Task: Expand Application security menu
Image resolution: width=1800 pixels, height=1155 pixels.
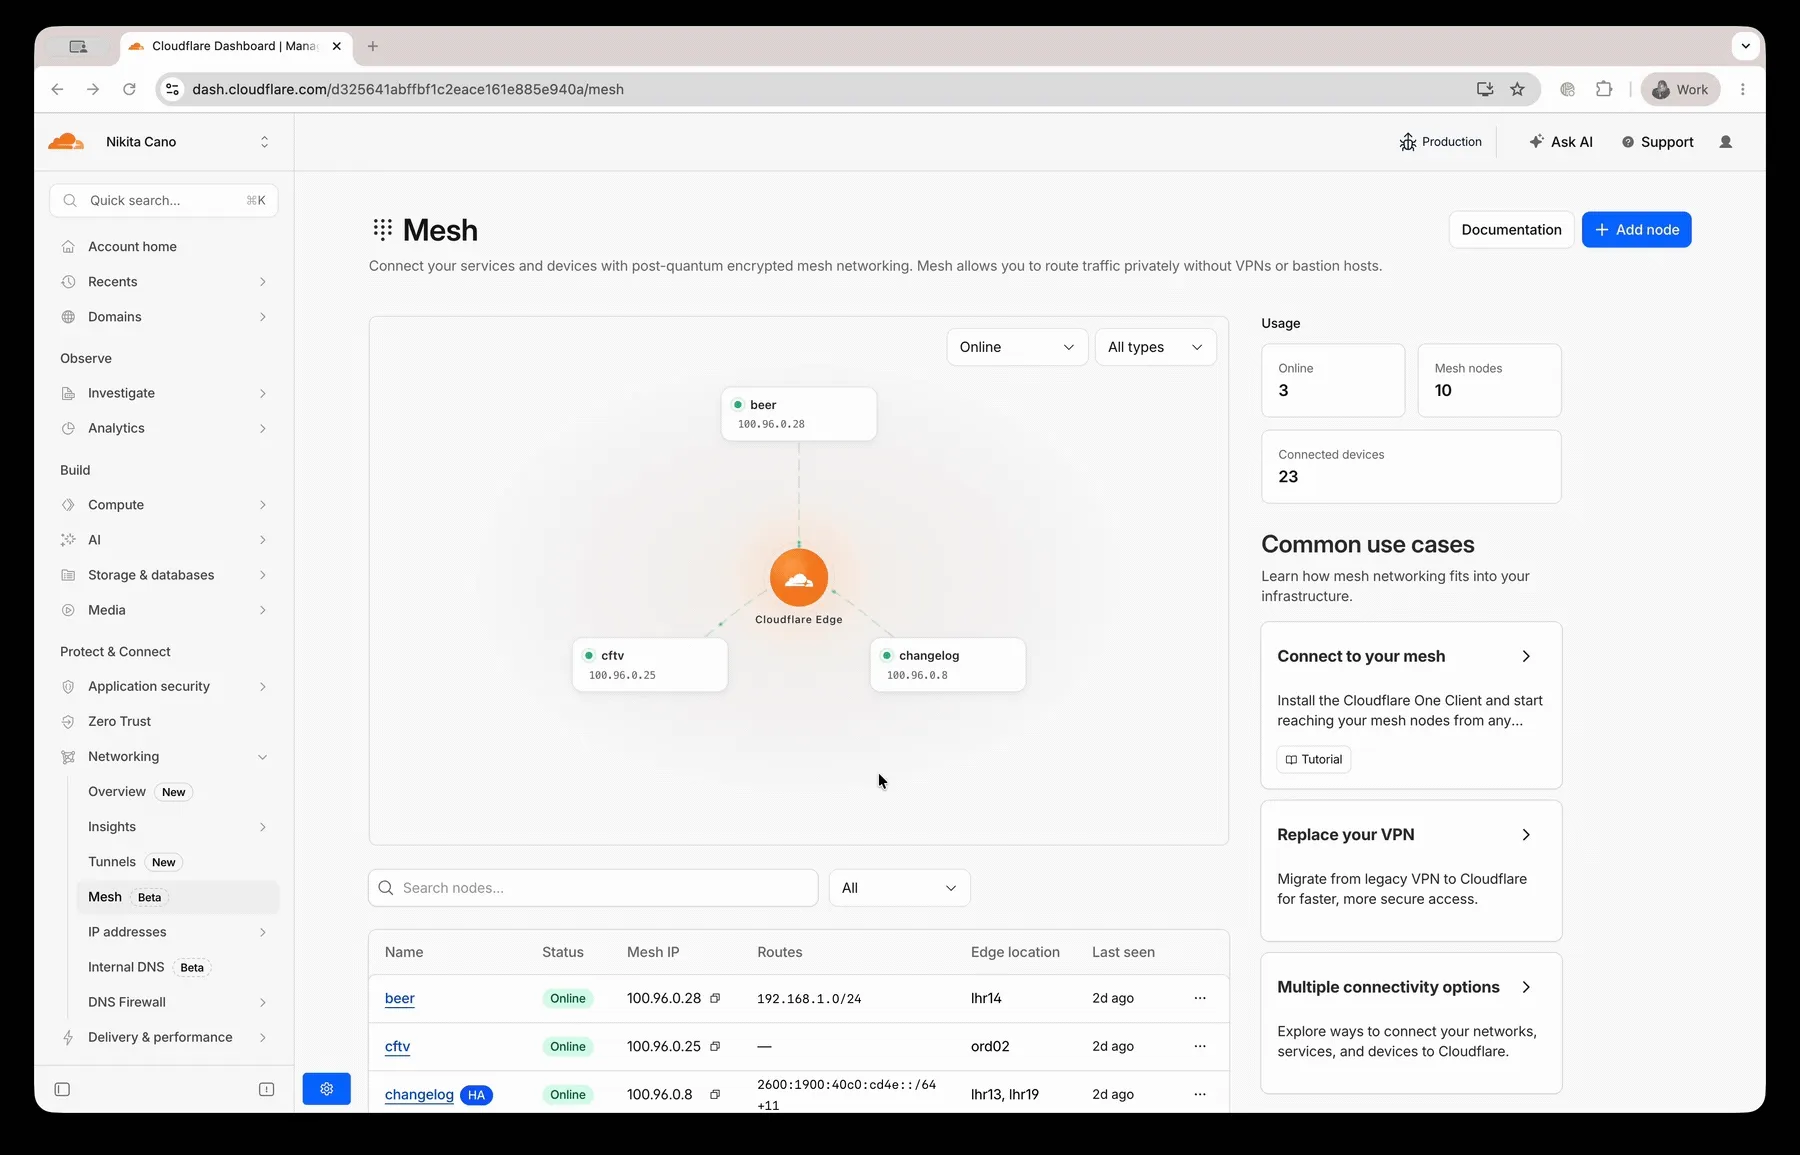Action: 165,687
